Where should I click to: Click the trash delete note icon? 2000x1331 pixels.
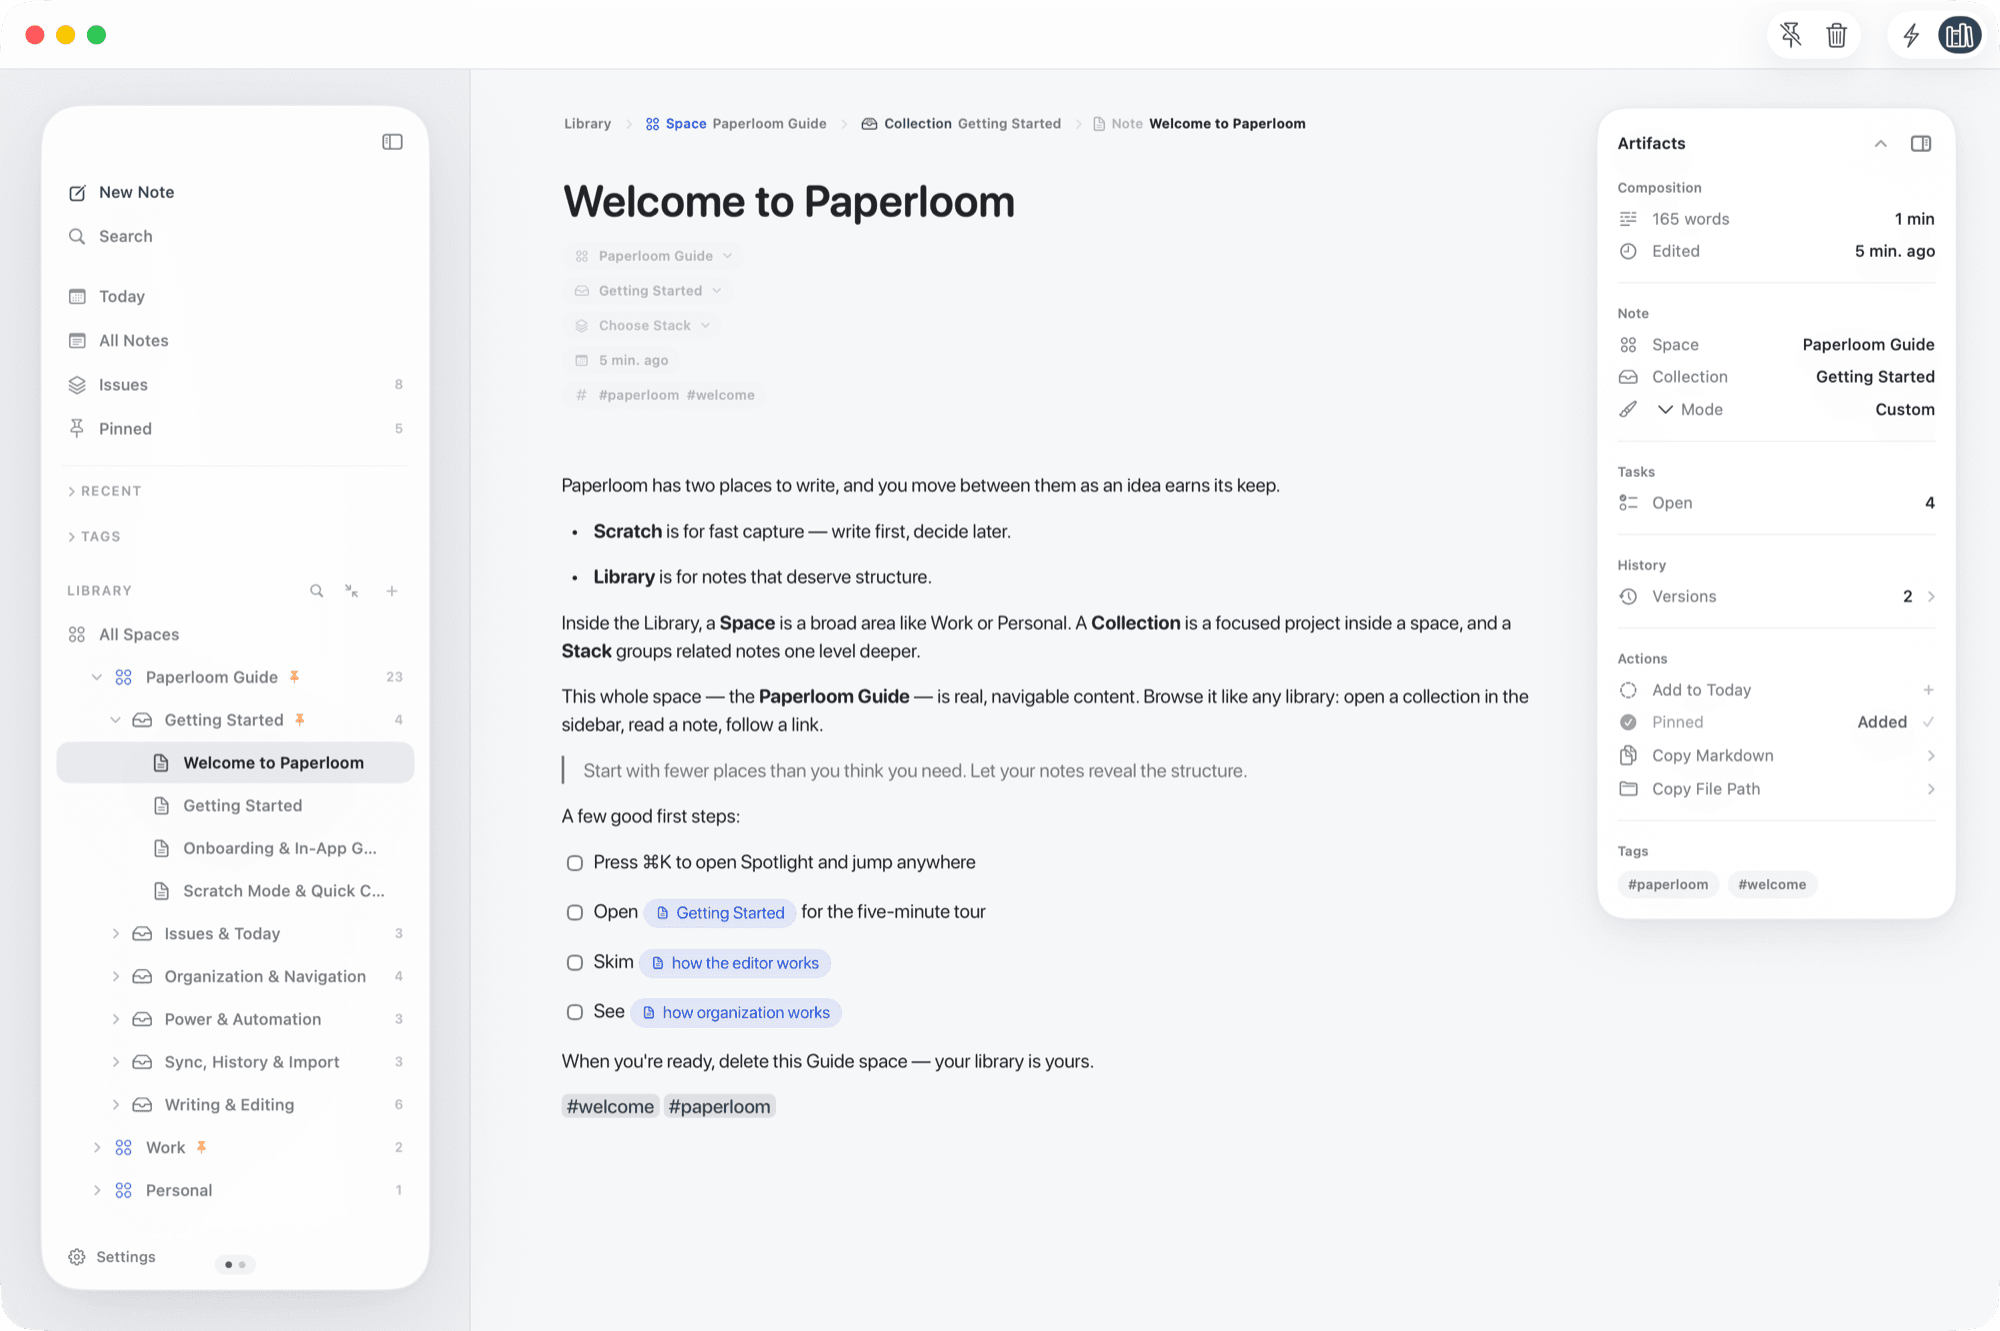coord(1836,36)
